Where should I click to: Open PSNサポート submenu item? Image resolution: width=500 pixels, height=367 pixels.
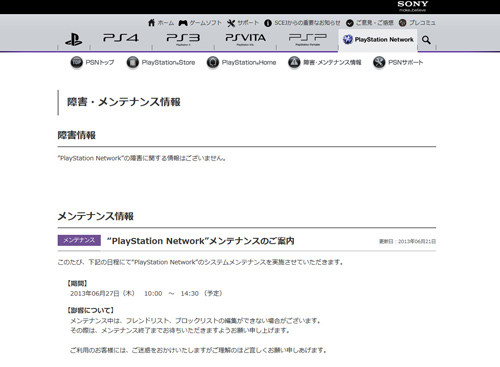[x=406, y=62]
